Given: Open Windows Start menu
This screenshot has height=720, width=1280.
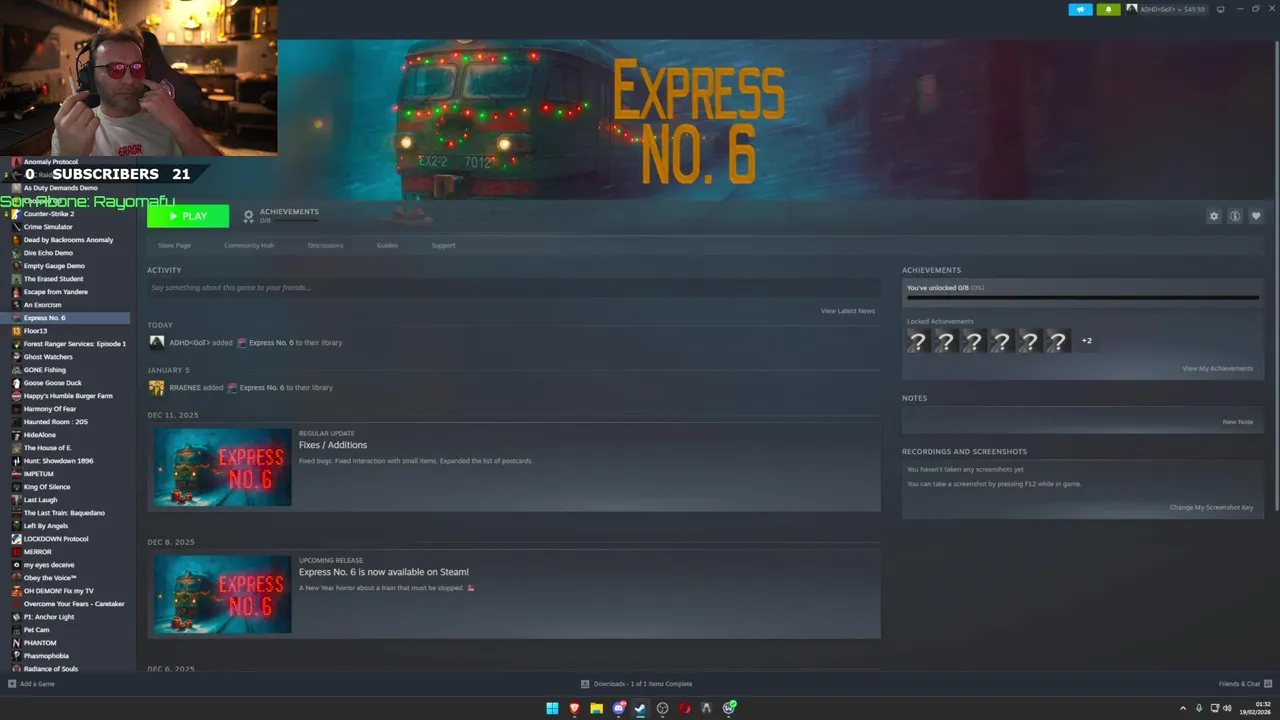Looking at the screenshot, I should (552, 708).
